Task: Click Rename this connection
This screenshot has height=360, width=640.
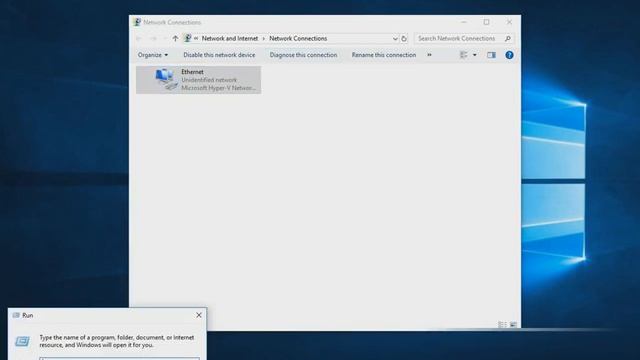Action: pyautogui.click(x=384, y=55)
